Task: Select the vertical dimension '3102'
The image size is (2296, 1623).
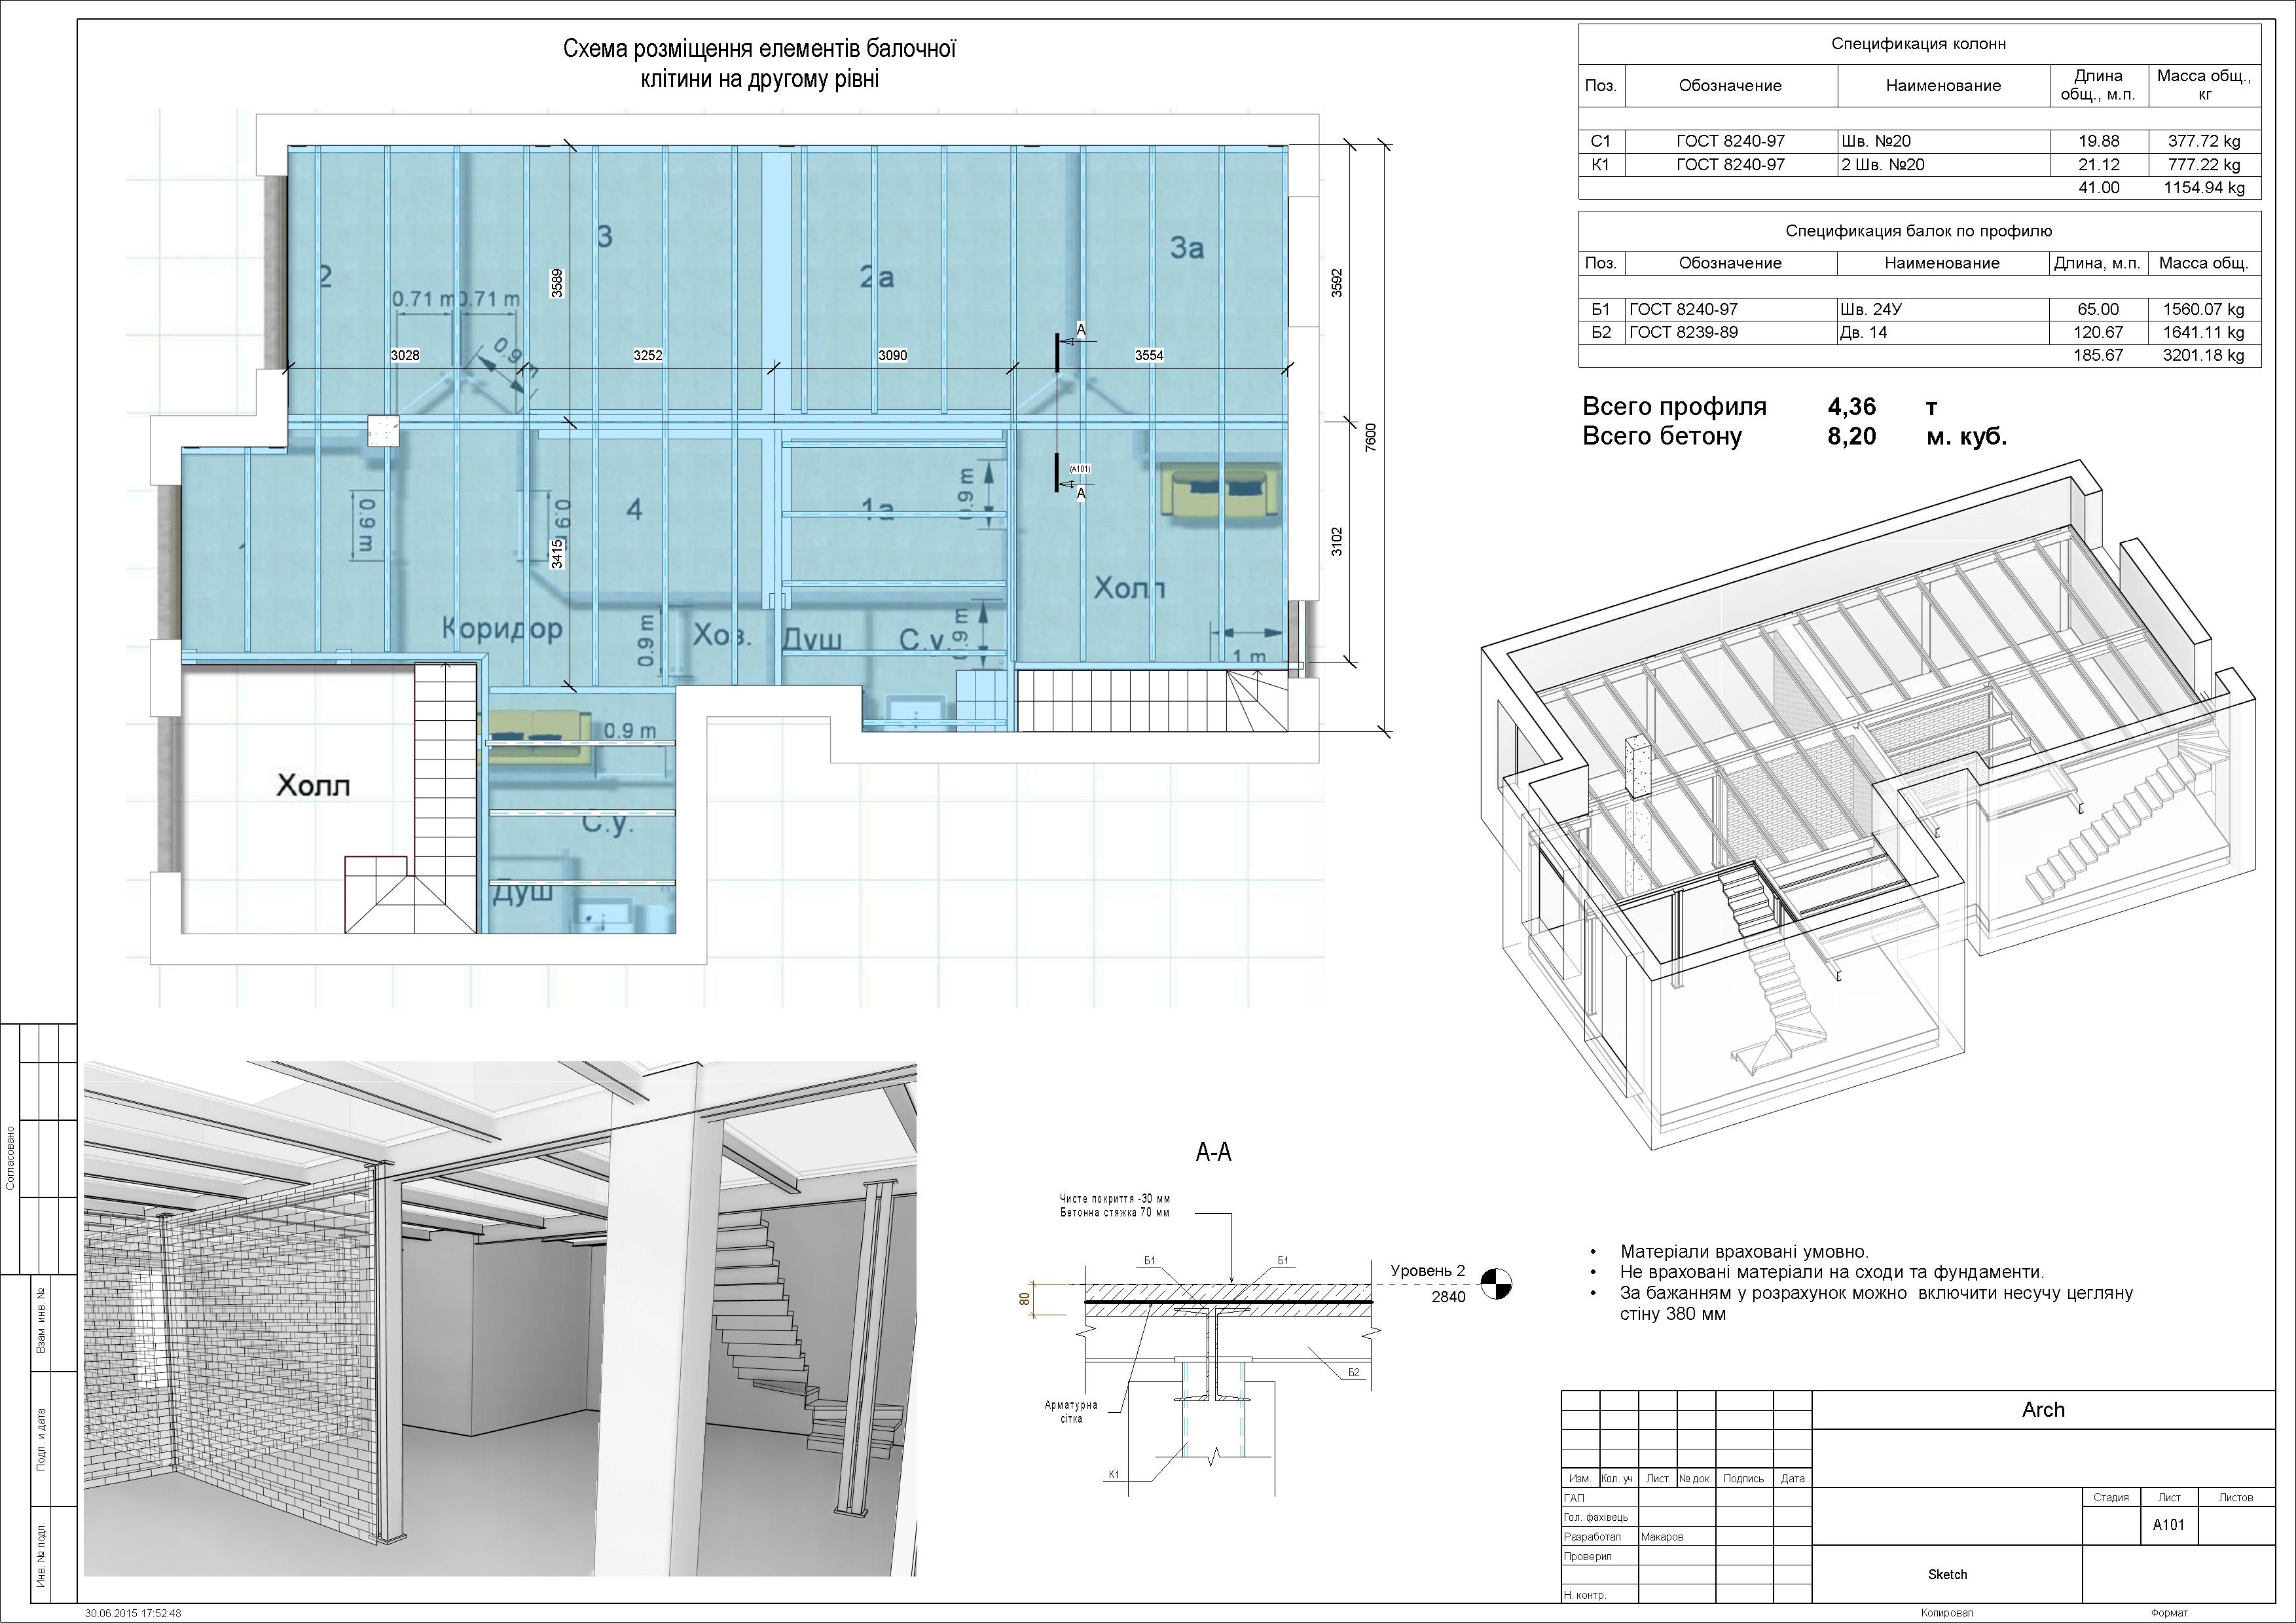Action: 1336,542
